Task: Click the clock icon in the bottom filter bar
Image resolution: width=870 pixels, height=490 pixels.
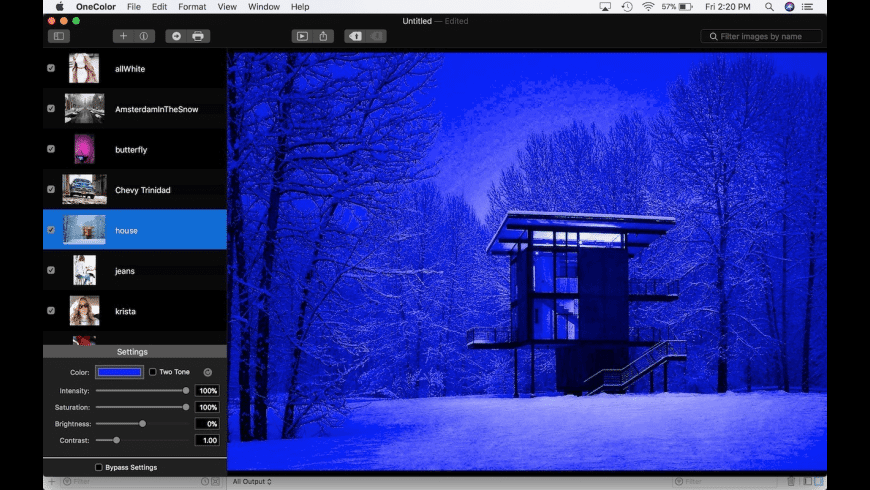Action: pos(205,482)
